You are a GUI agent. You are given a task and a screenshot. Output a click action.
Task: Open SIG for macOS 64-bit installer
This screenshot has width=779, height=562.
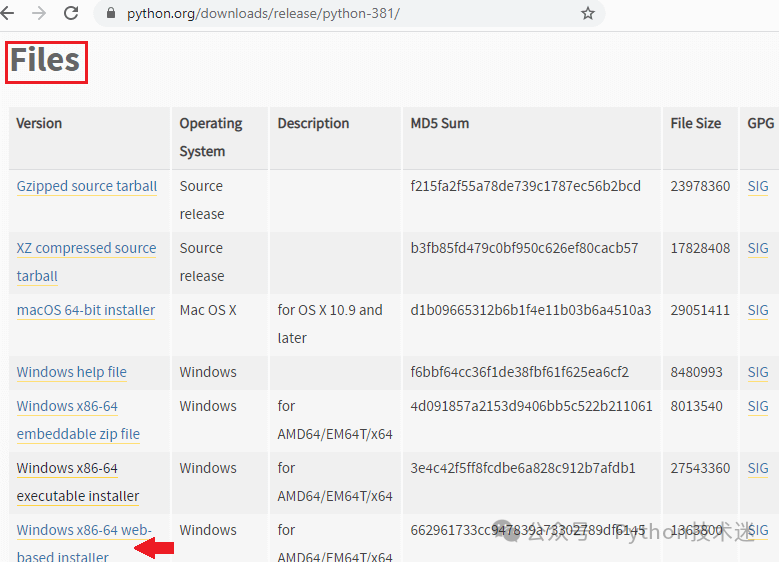(x=758, y=311)
